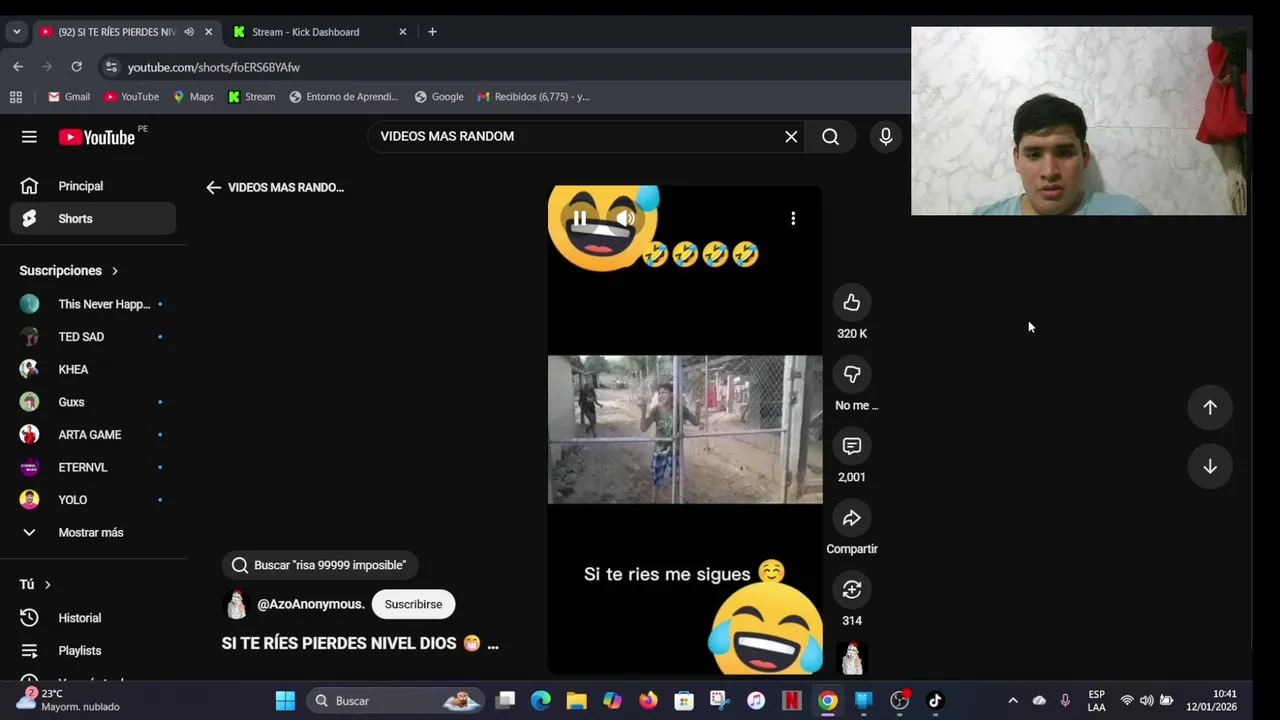Open the Windows Start menu
The image size is (1280, 720).
[x=285, y=701]
